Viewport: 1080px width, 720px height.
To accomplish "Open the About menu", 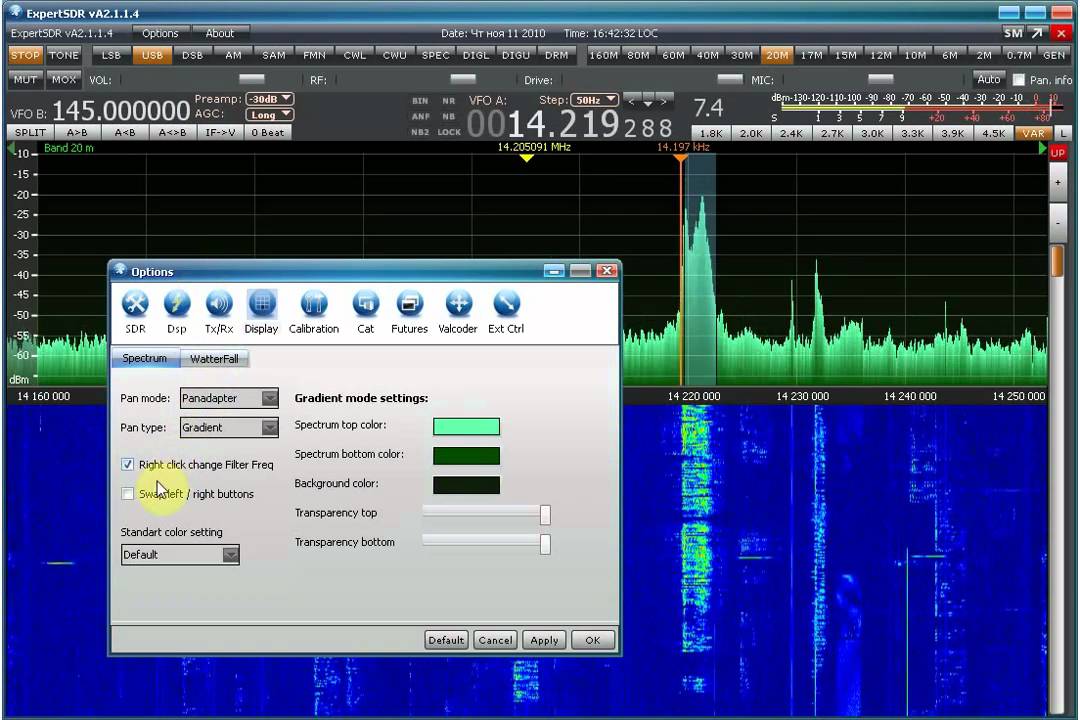I will point(220,33).
